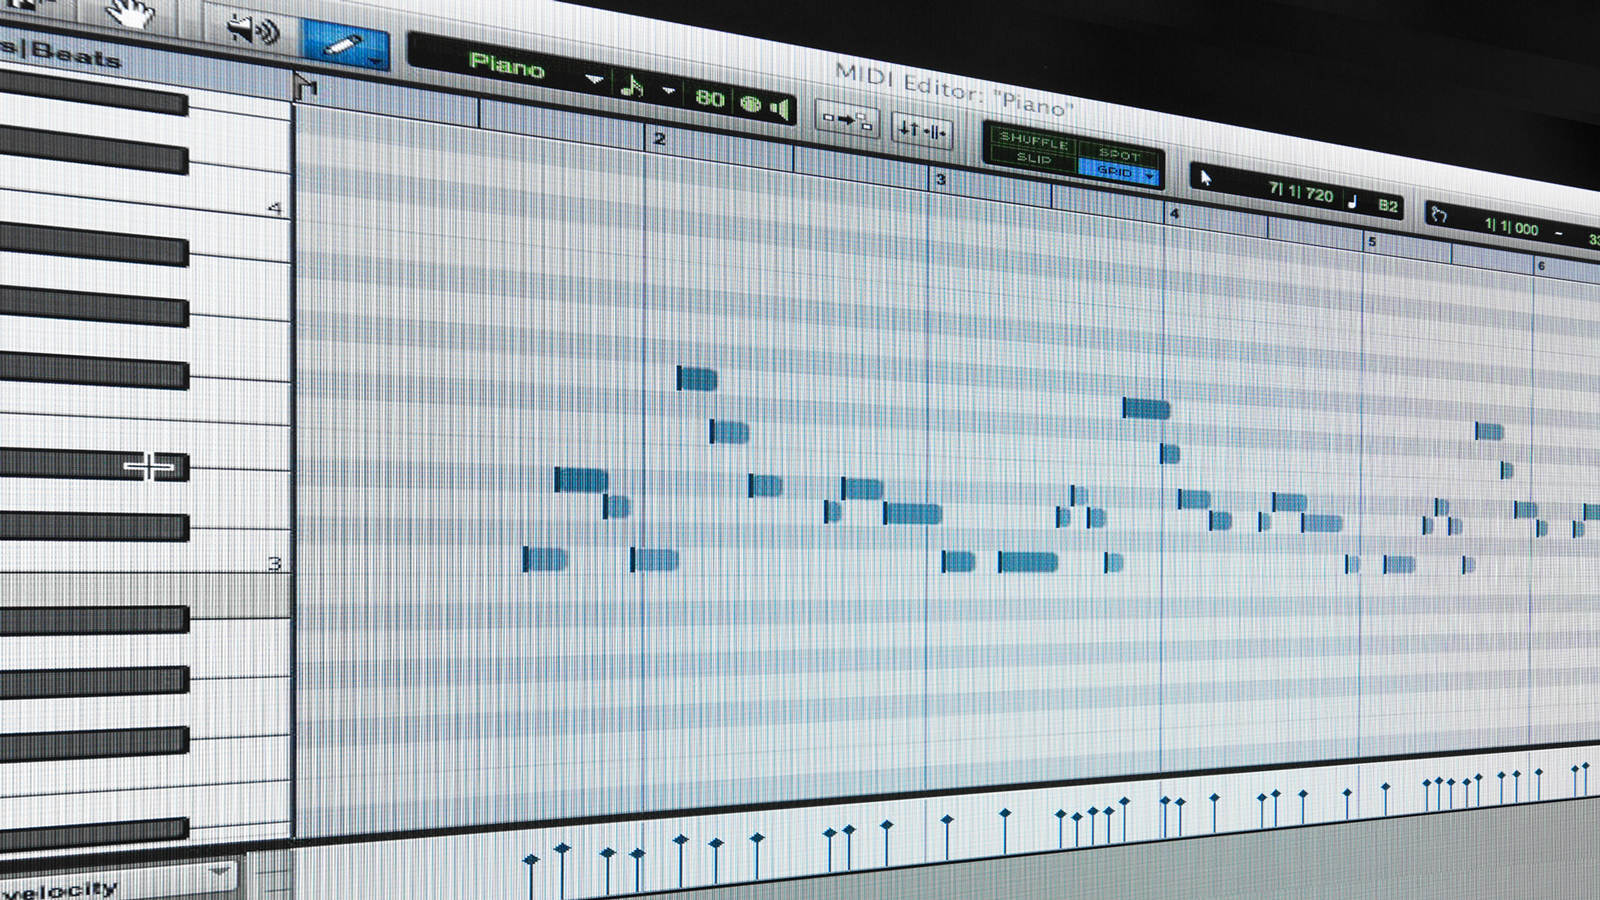The width and height of the screenshot is (1600, 900).
Task: Select the Grabber hand tool
Action: (131, 12)
